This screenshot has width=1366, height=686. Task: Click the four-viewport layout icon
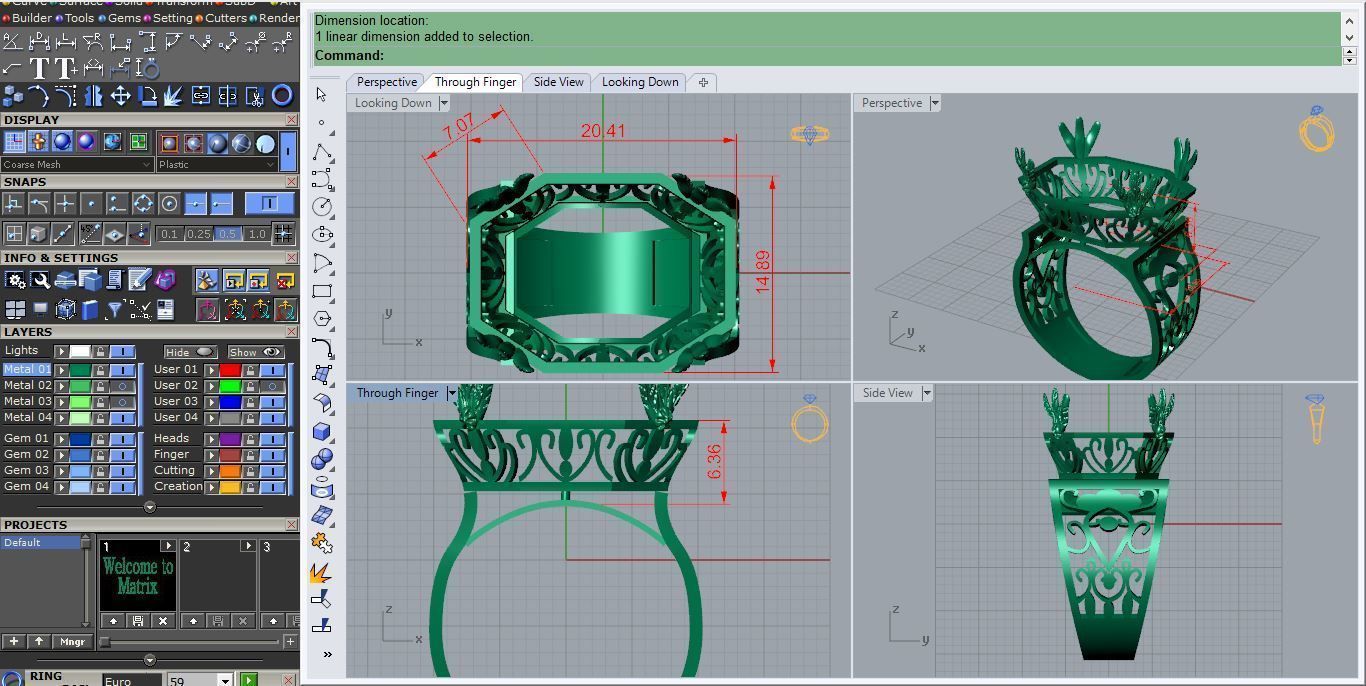pos(15,310)
